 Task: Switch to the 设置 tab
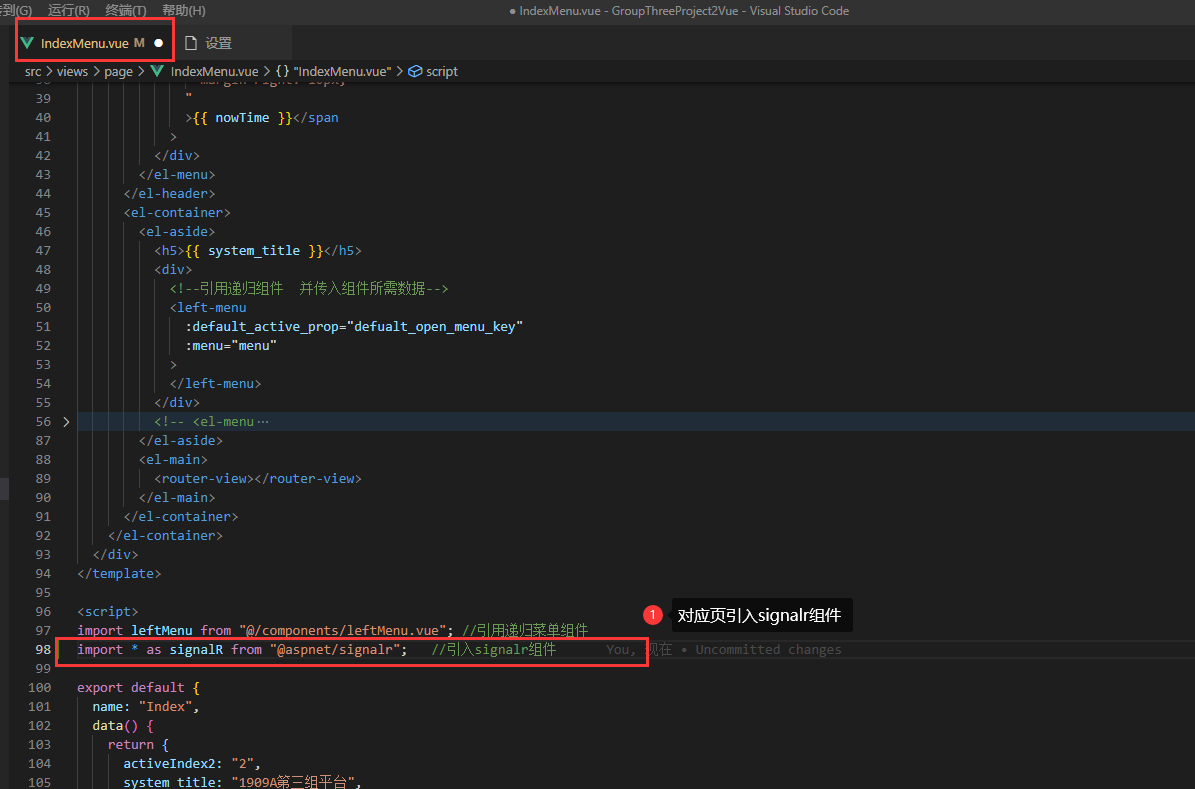[x=218, y=43]
